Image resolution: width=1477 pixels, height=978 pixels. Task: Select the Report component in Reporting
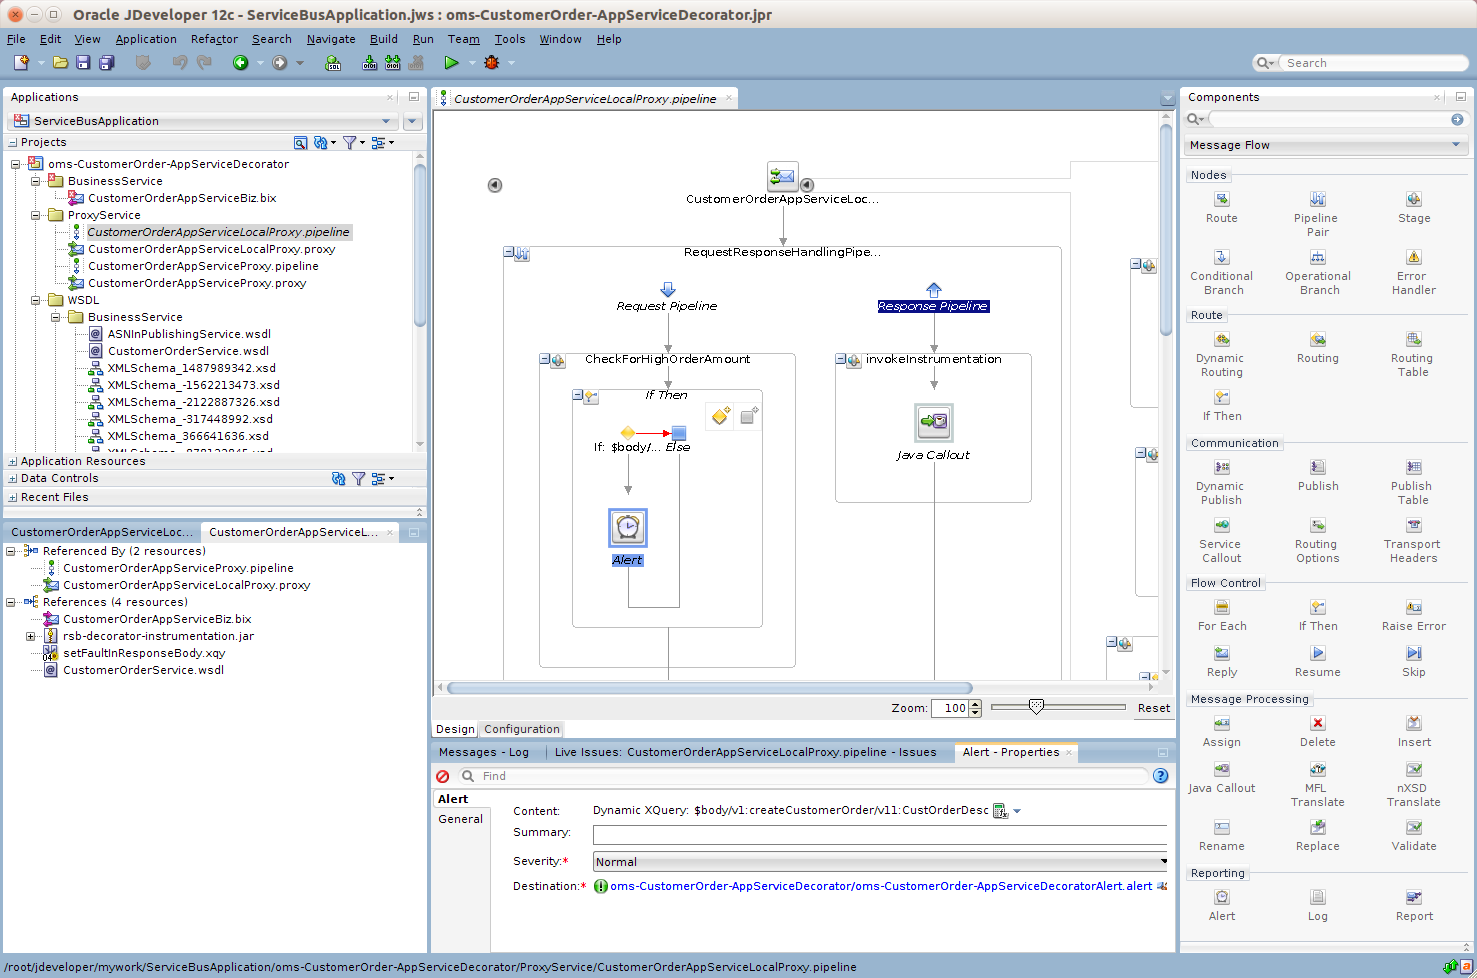(1413, 905)
